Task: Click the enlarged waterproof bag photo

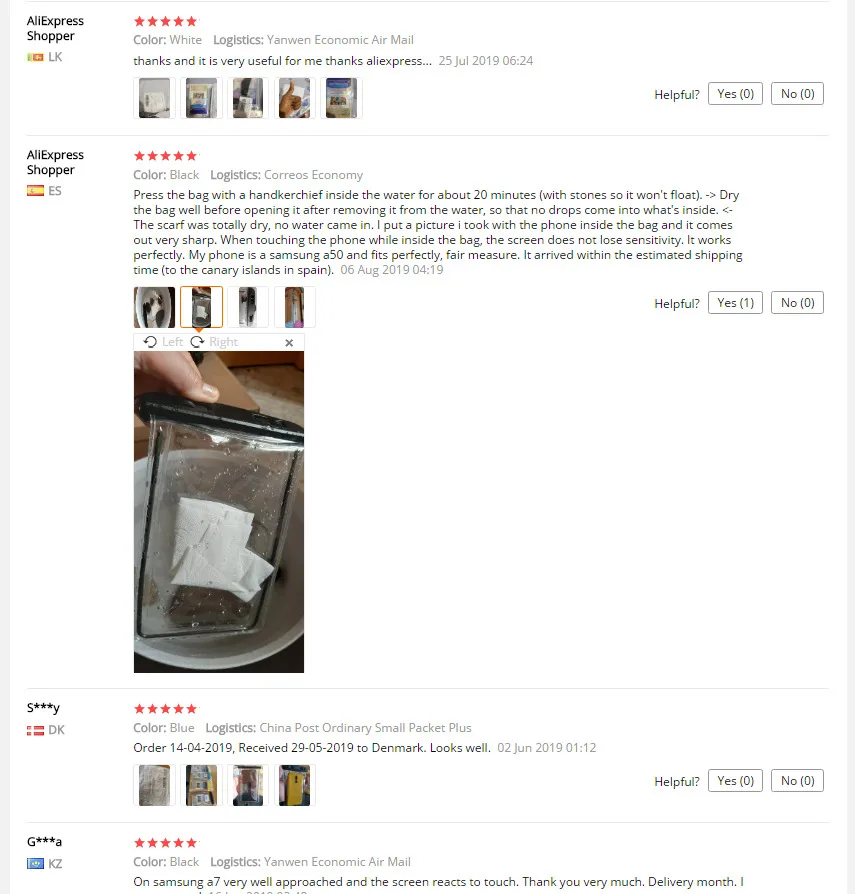Action: tap(219, 512)
